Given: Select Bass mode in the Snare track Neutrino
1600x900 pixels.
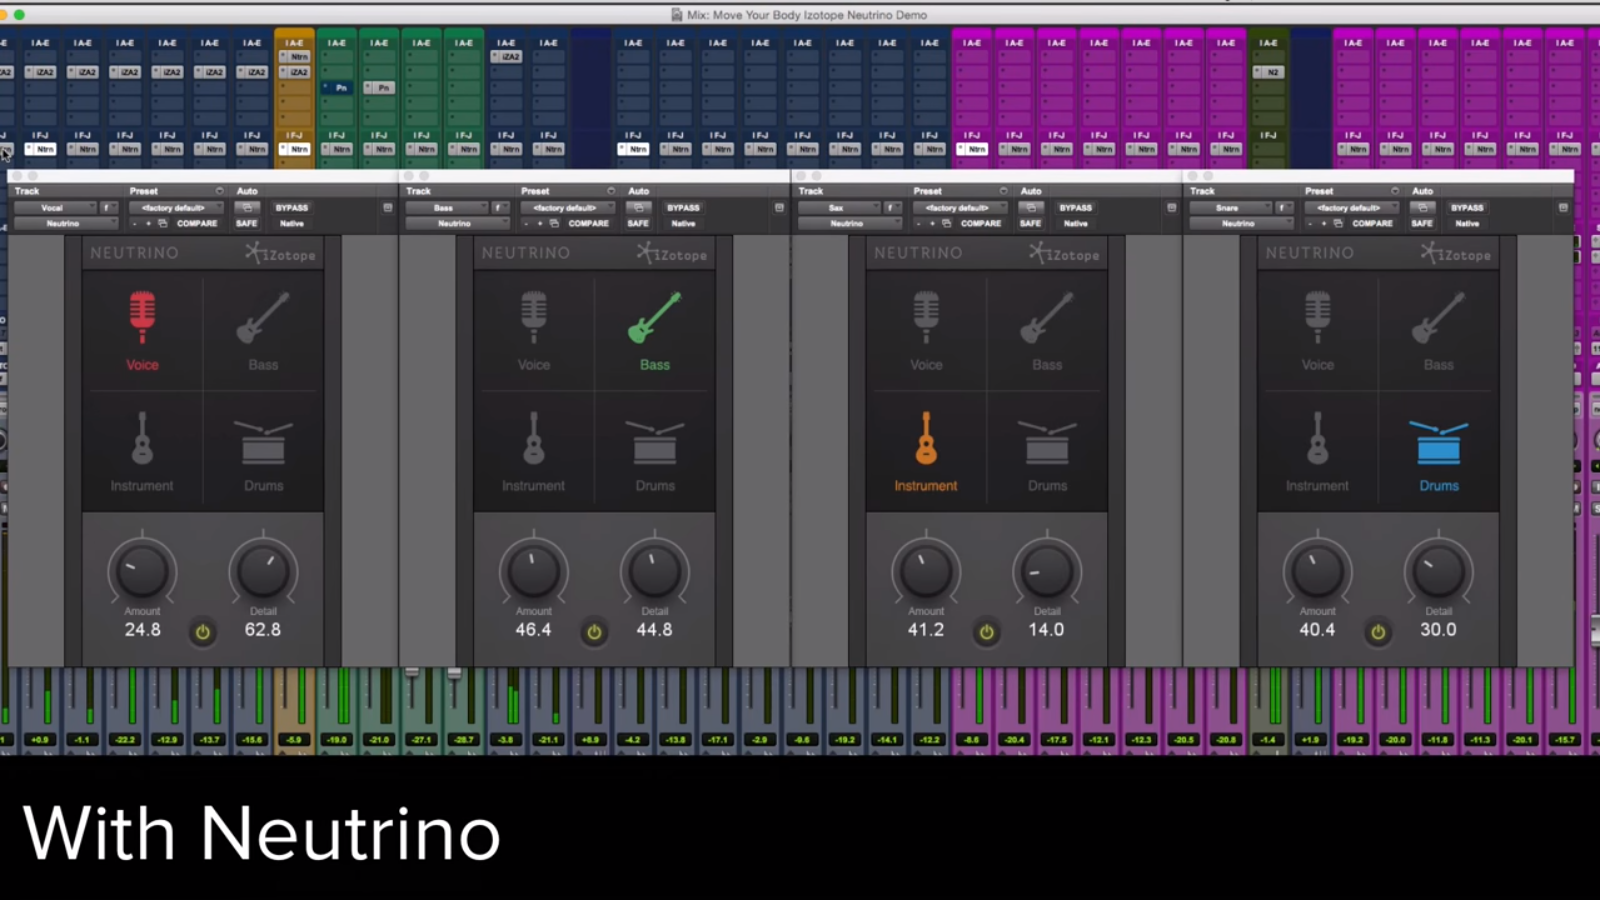Looking at the screenshot, I should pos(1439,331).
